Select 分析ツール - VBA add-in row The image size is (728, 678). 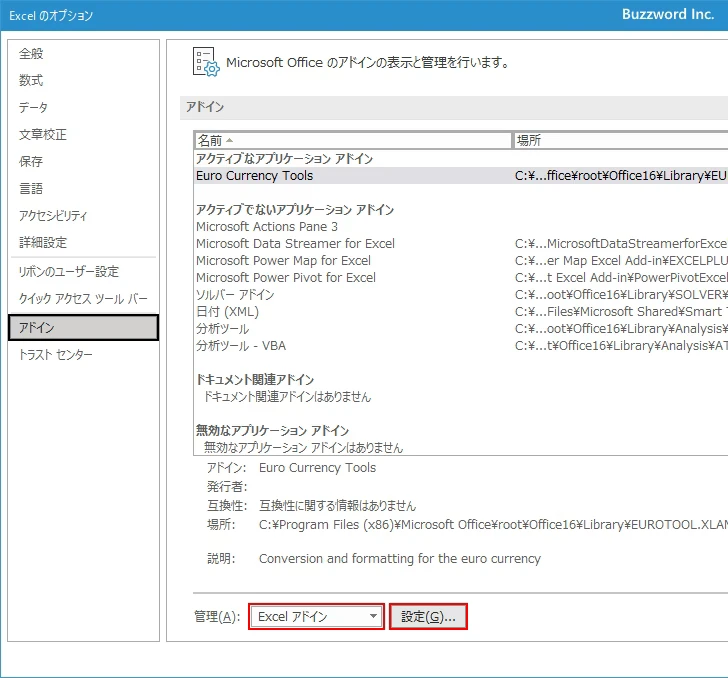tap(461, 346)
